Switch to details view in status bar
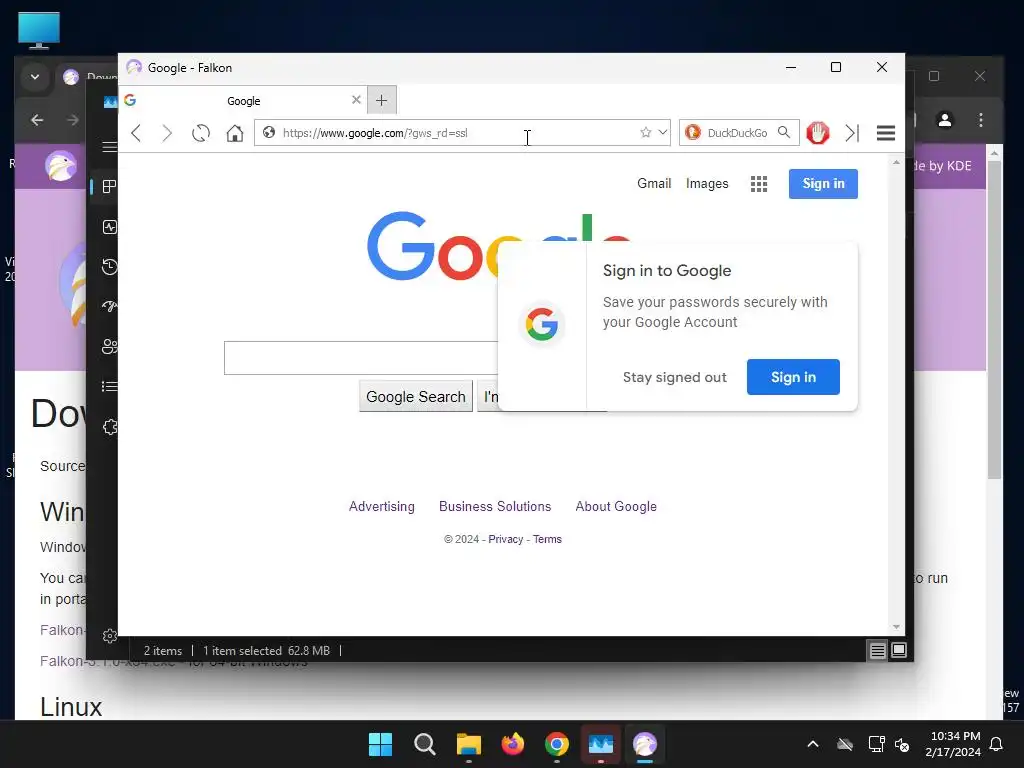This screenshot has width=1024, height=768. pyautogui.click(x=877, y=650)
